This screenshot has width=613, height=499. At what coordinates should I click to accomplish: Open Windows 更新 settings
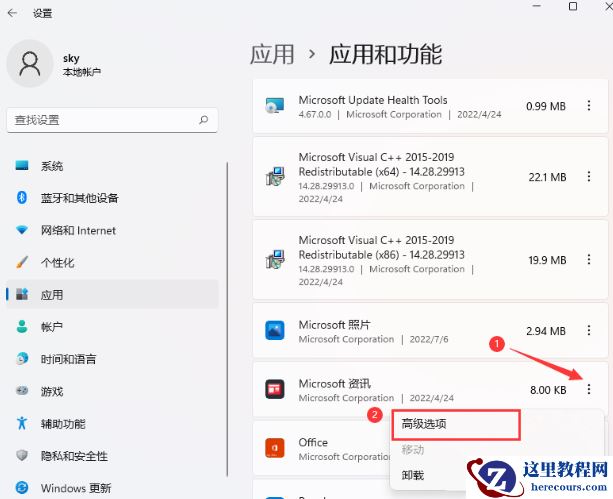click(112, 488)
